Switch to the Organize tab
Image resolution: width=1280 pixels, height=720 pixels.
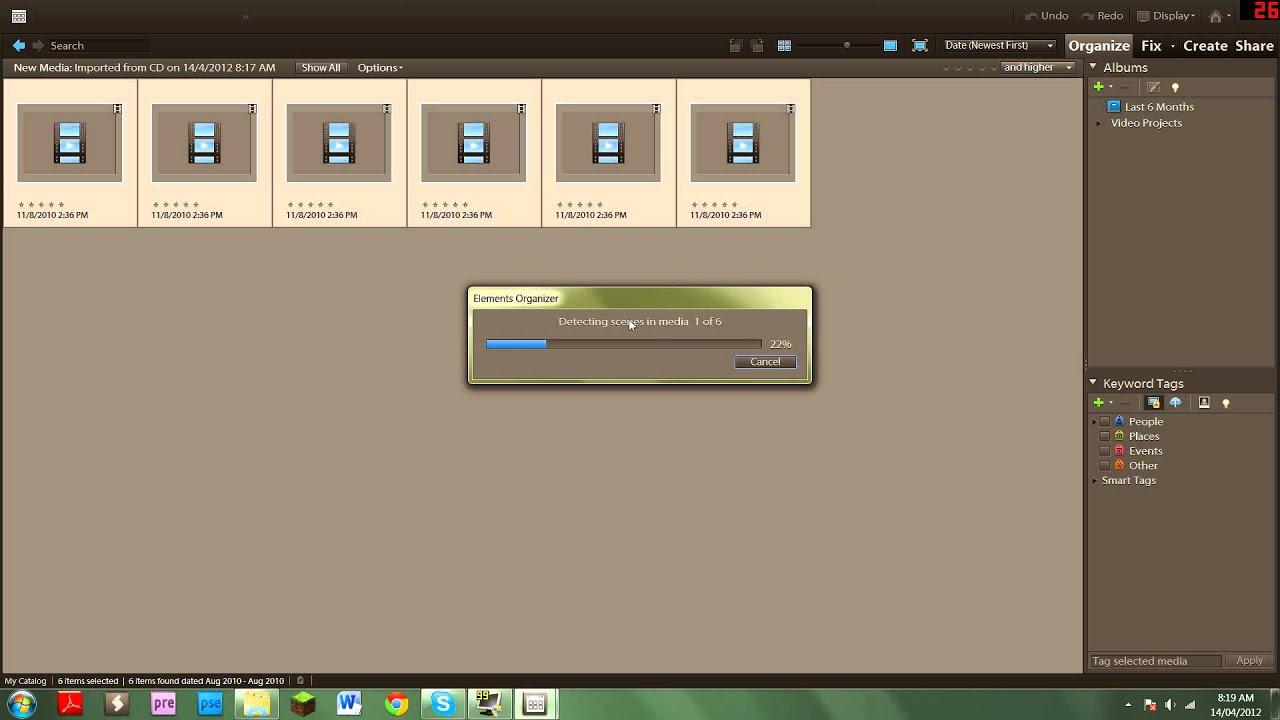[x=1098, y=46]
